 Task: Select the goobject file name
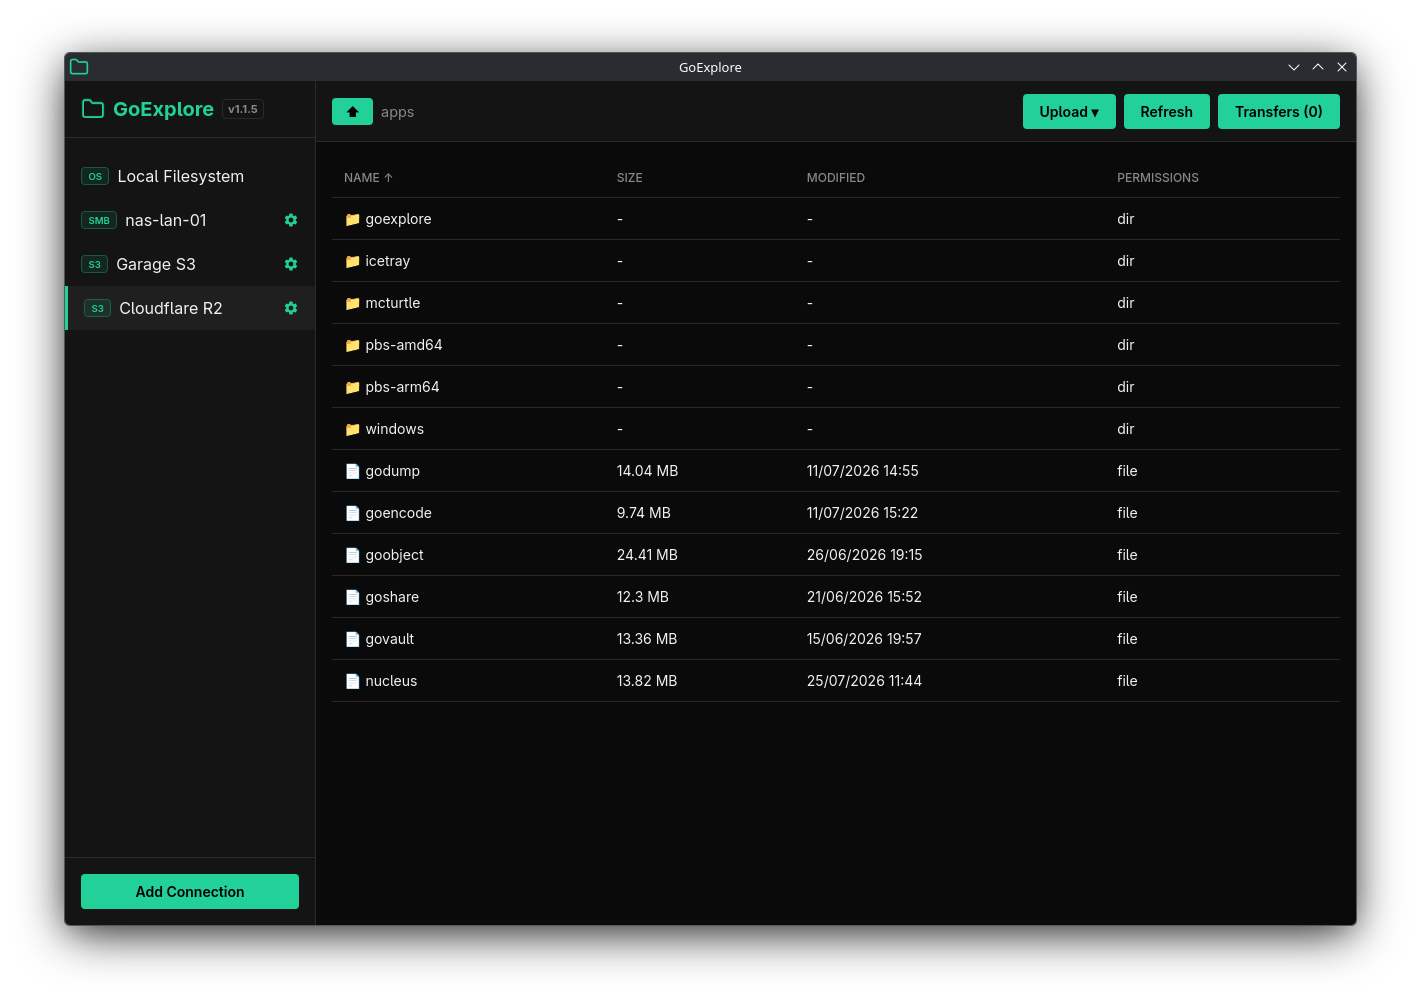(395, 555)
